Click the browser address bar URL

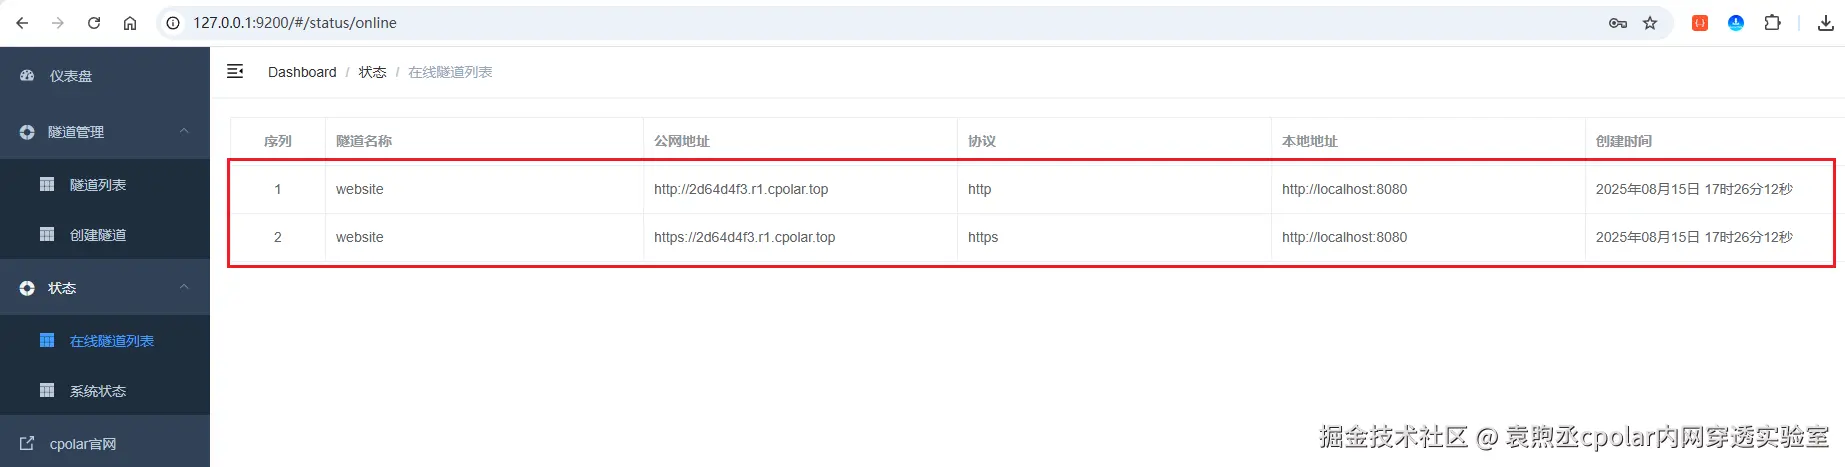pos(295,23)
